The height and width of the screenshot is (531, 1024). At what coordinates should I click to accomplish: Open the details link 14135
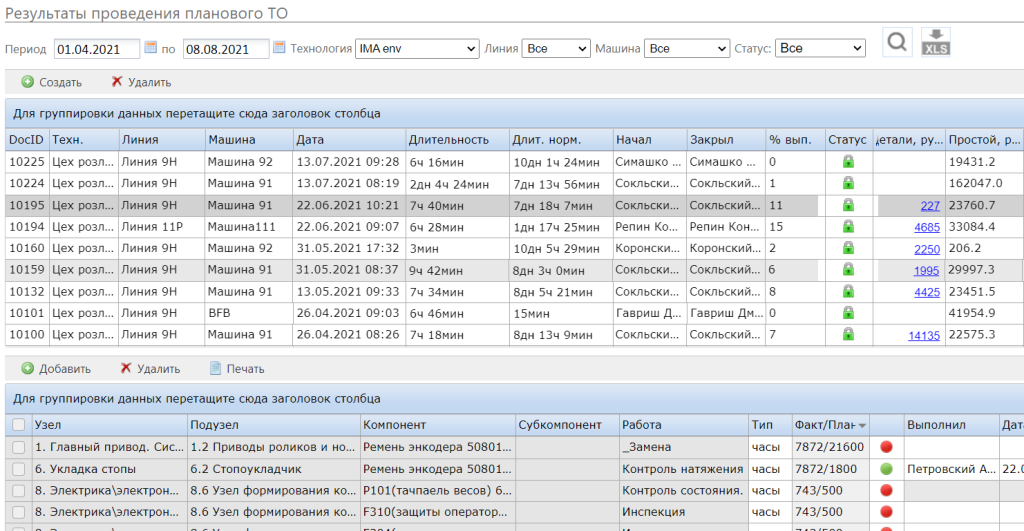(923, 335)
